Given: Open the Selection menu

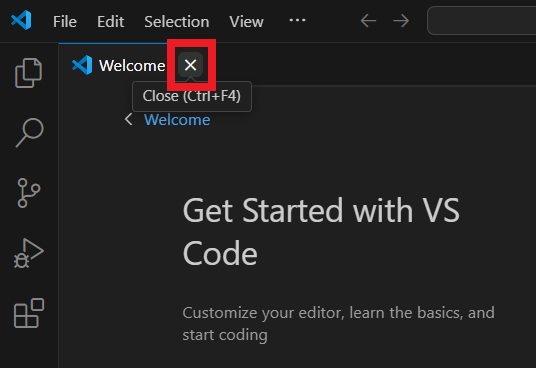Looking at the screenshot, I should point(176,22).
